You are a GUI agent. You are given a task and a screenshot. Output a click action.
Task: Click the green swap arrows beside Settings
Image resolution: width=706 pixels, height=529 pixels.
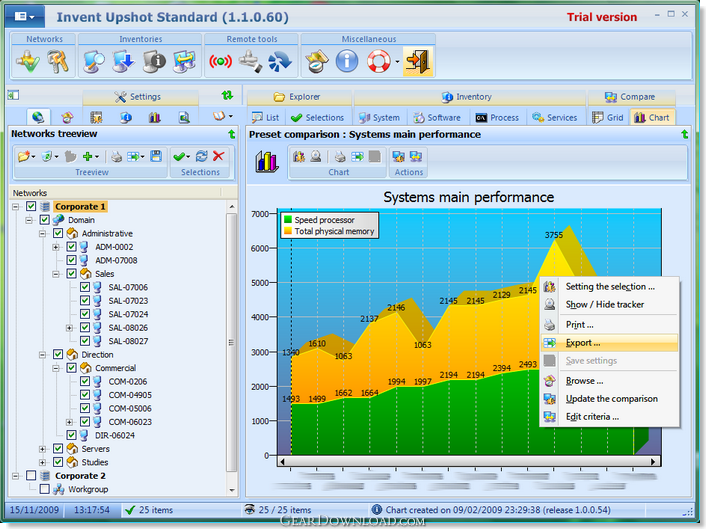point(227,95)
